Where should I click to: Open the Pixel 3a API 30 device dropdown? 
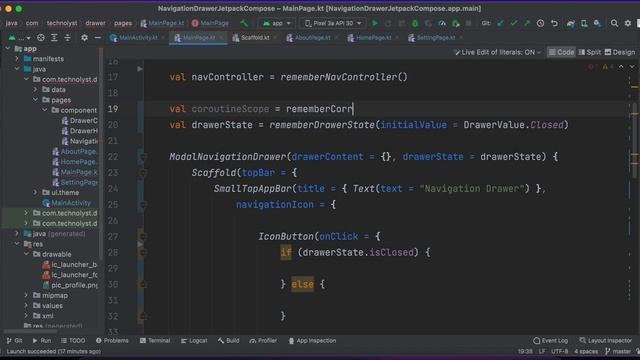click(333, 23)
